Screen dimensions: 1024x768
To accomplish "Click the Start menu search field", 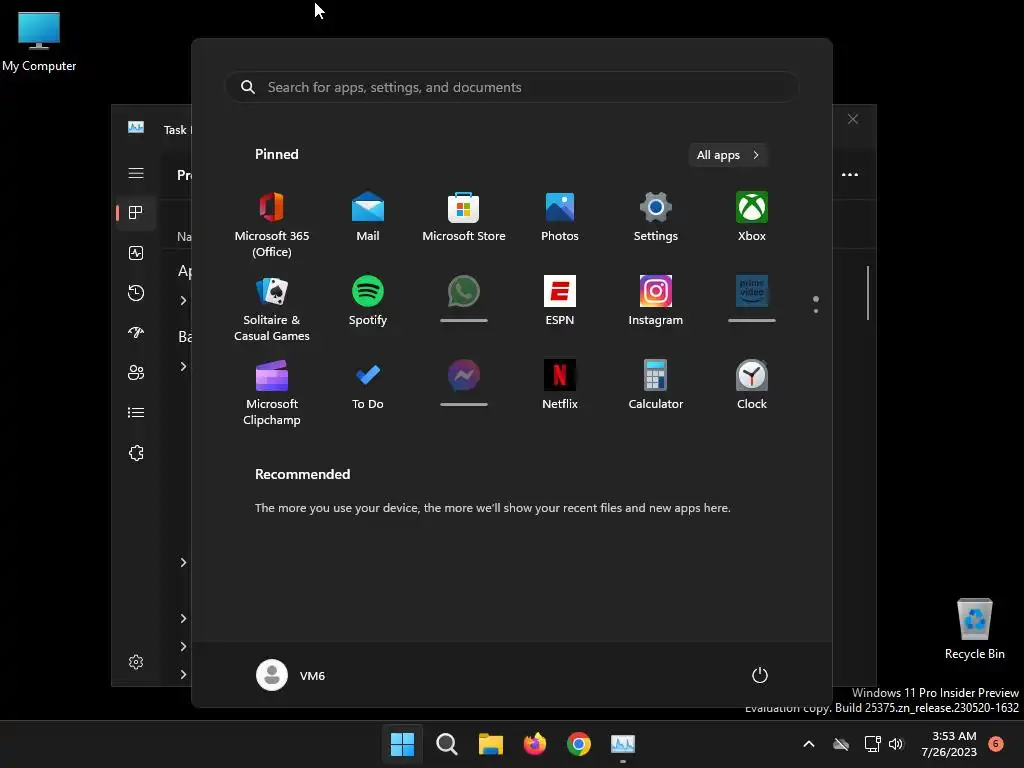I will pyautogui.click(x=512, y=87).
